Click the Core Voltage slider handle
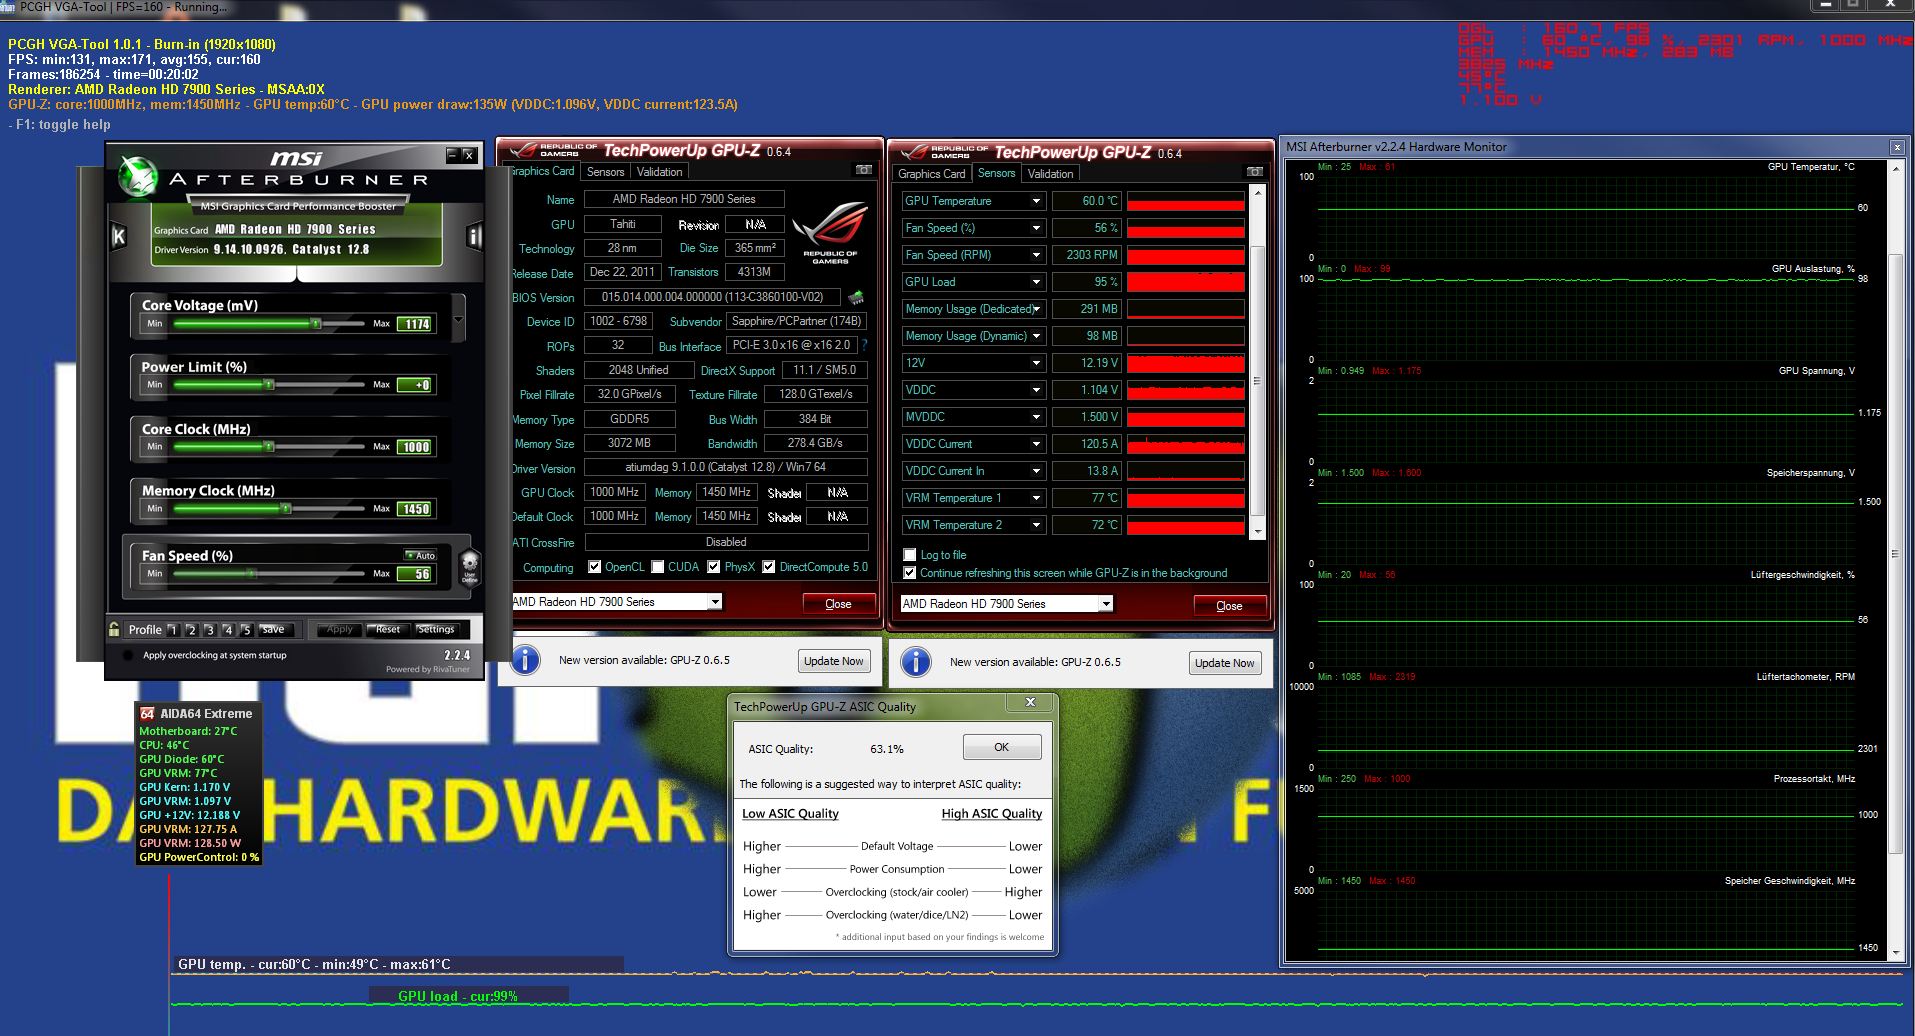The width and height of the screenshot is (1915, 1036). (x=316, y=323)
